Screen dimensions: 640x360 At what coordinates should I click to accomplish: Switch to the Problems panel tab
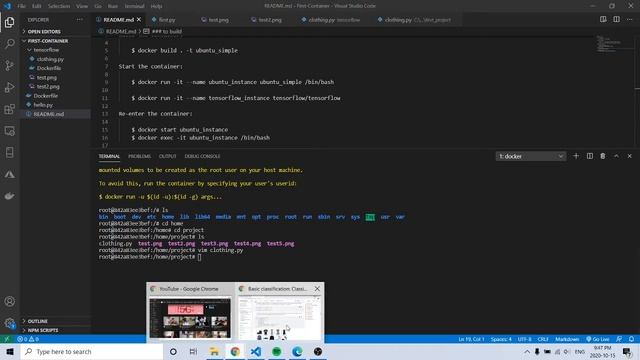point(139,156)
